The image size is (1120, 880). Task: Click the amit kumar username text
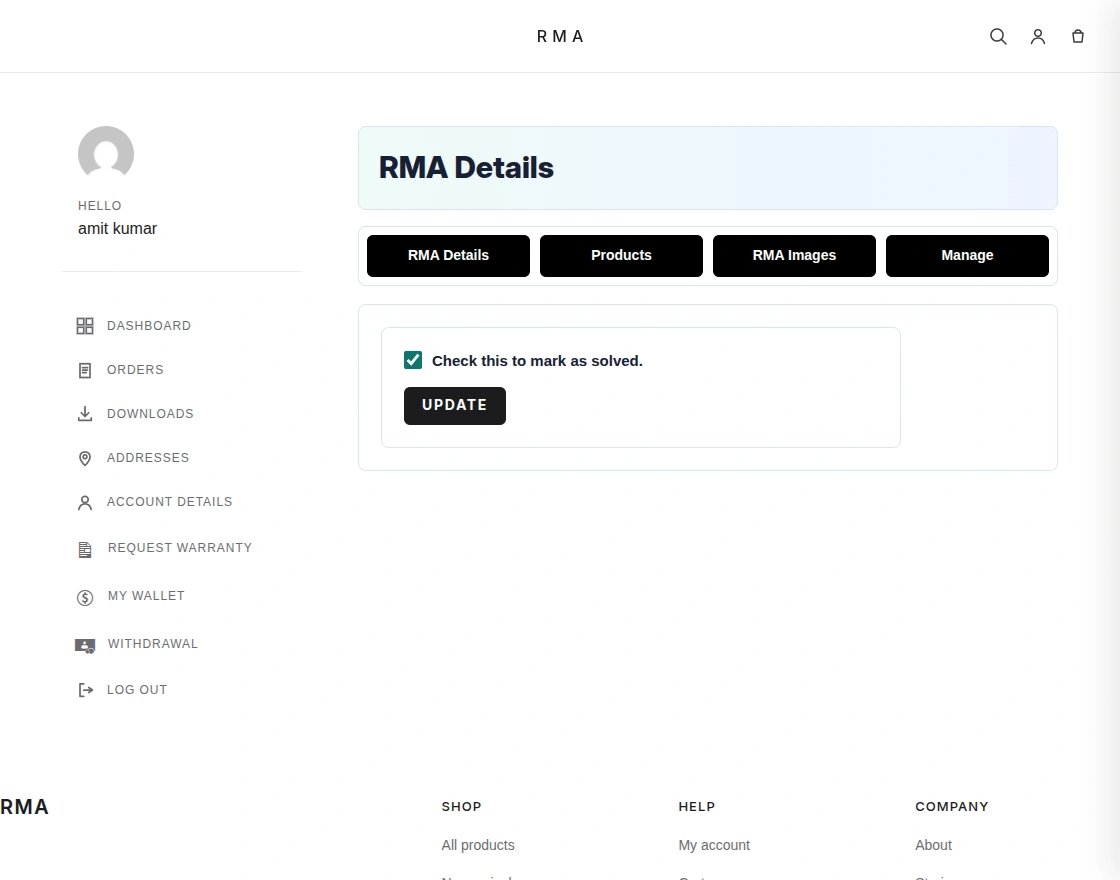coord(117,229)
